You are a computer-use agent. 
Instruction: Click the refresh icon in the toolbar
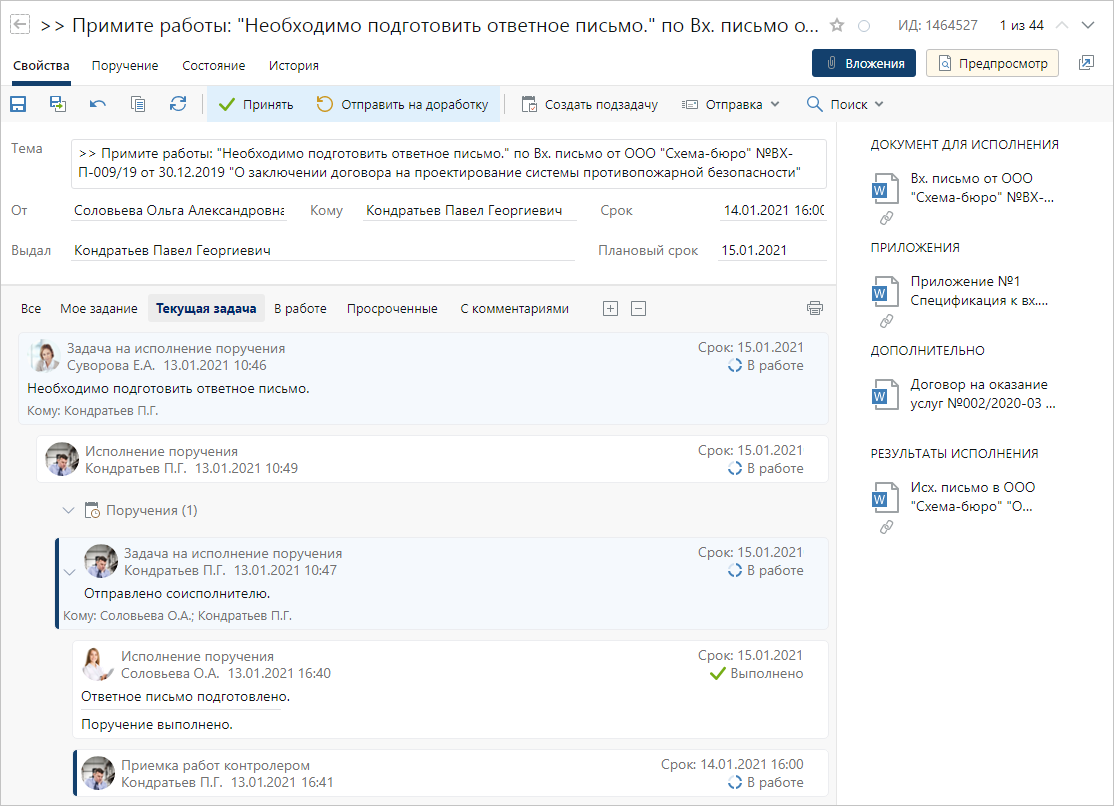tap(178, 104)
